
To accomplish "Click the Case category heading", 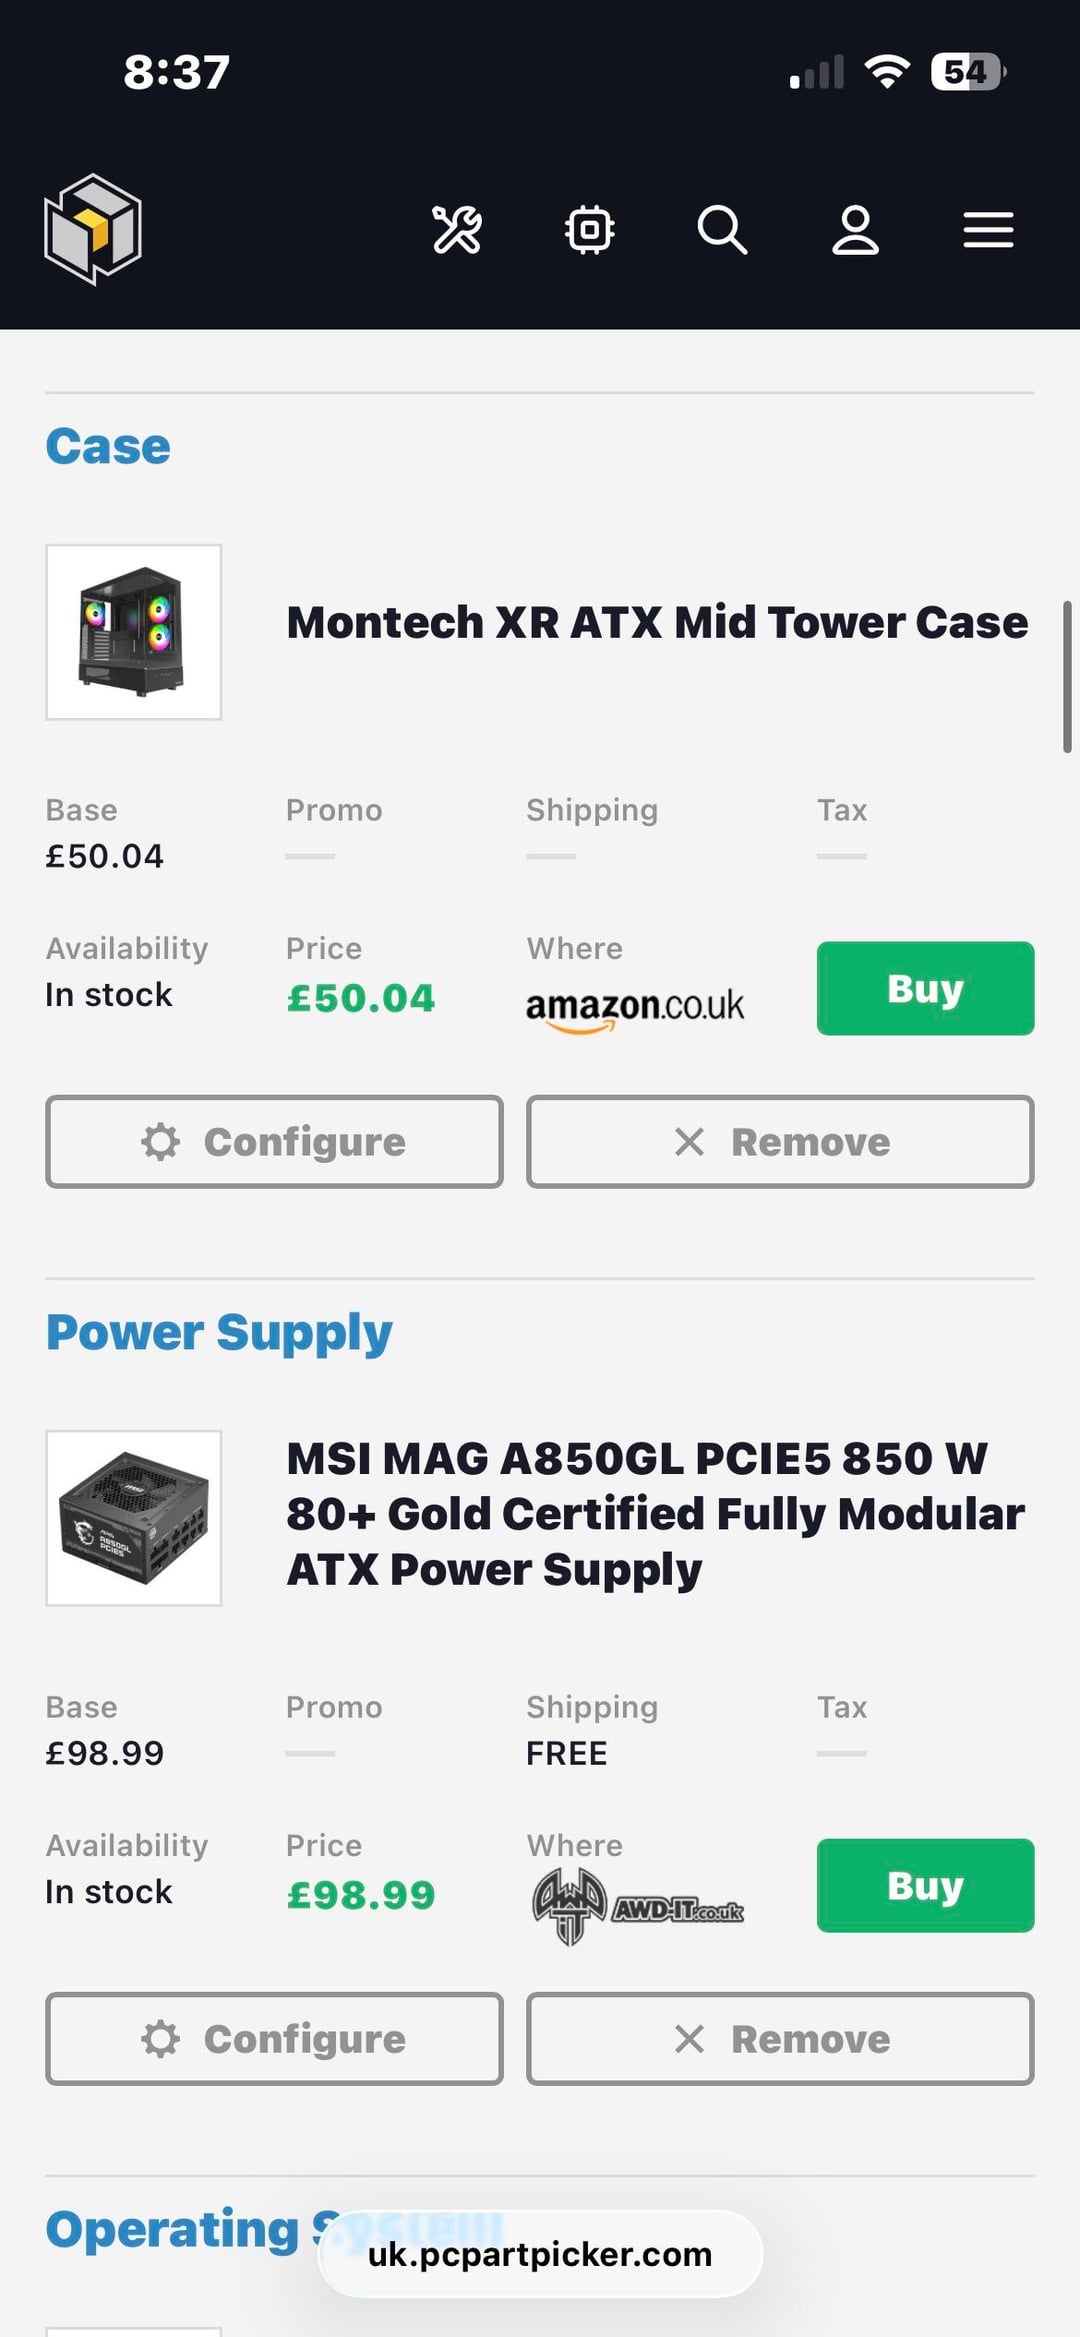I will (x=108, y=446).
